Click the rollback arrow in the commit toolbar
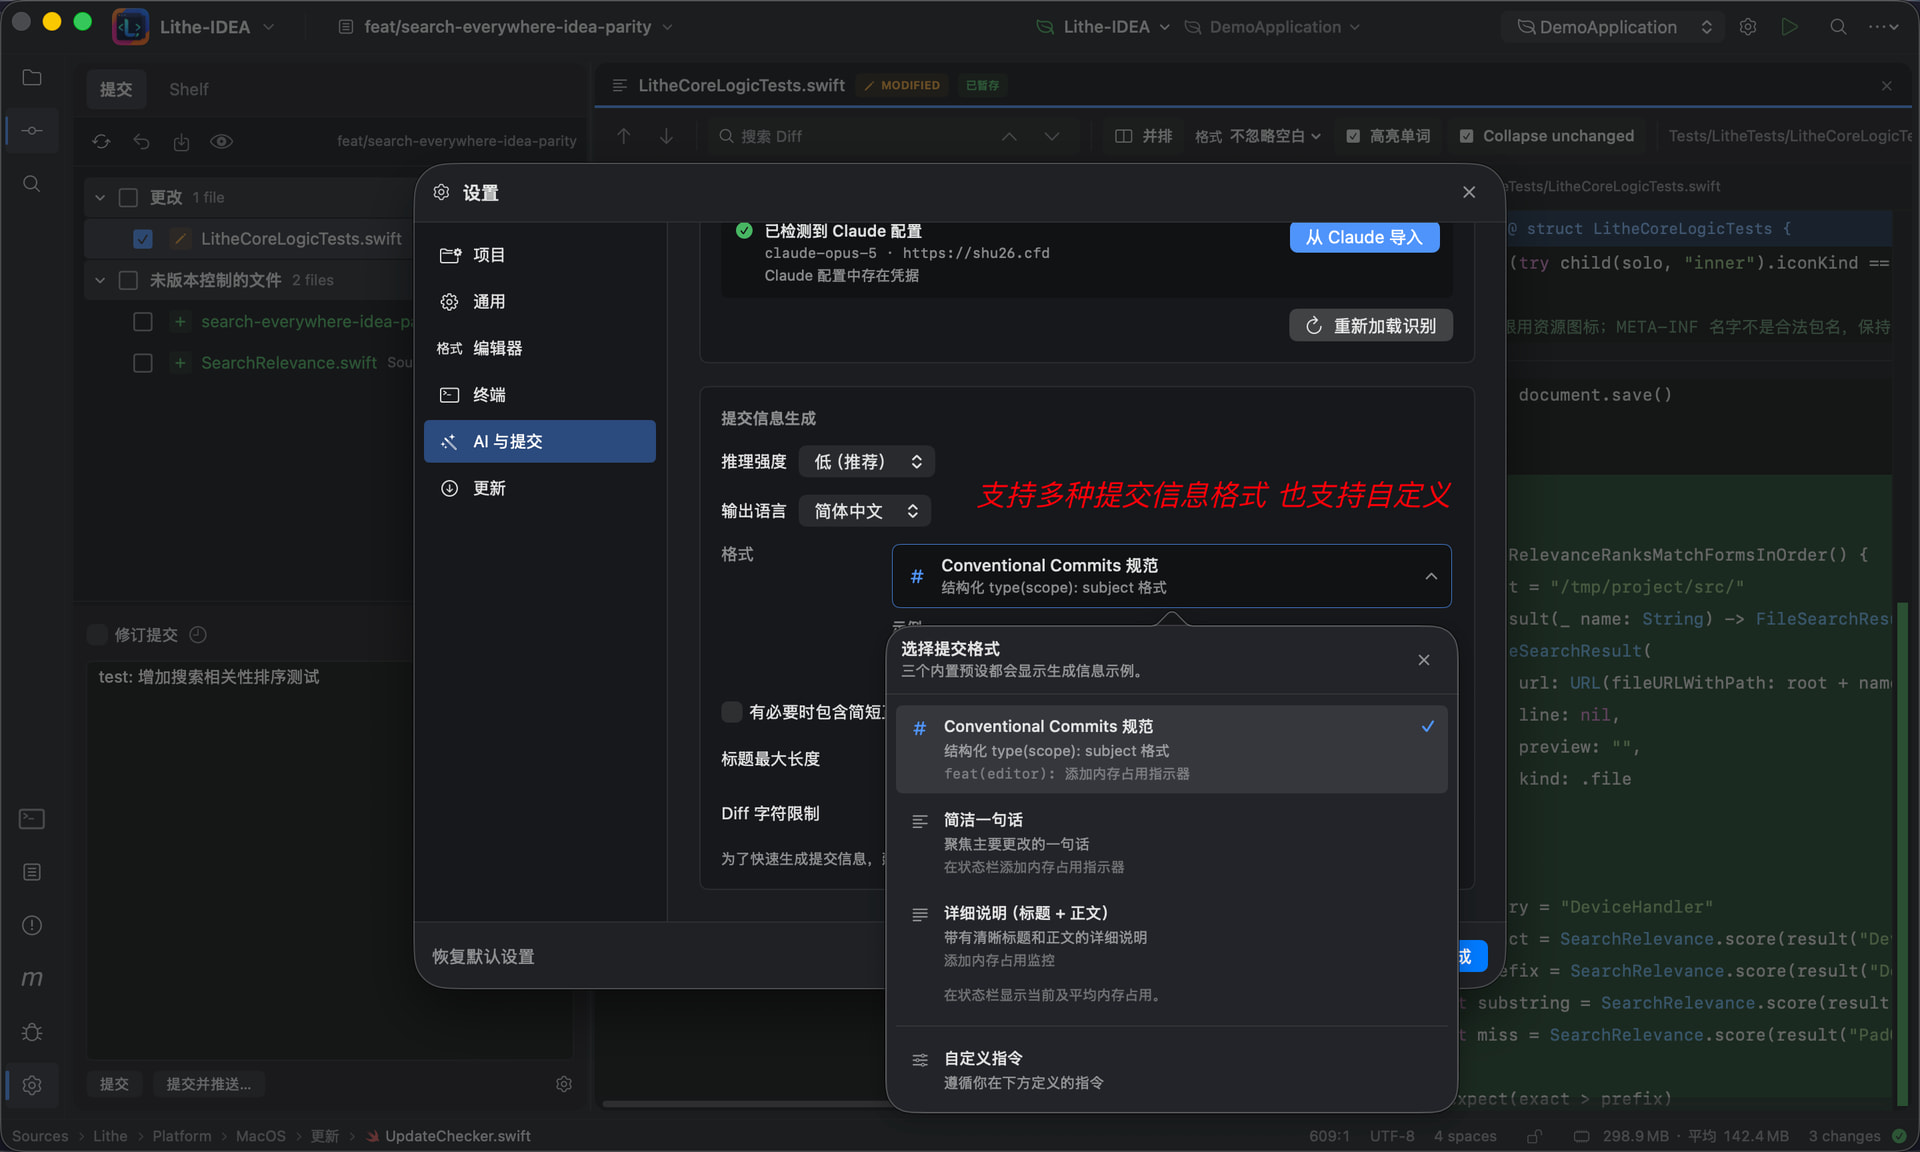Screen dimensions: 1920x1152 click(x=141, y=141)
